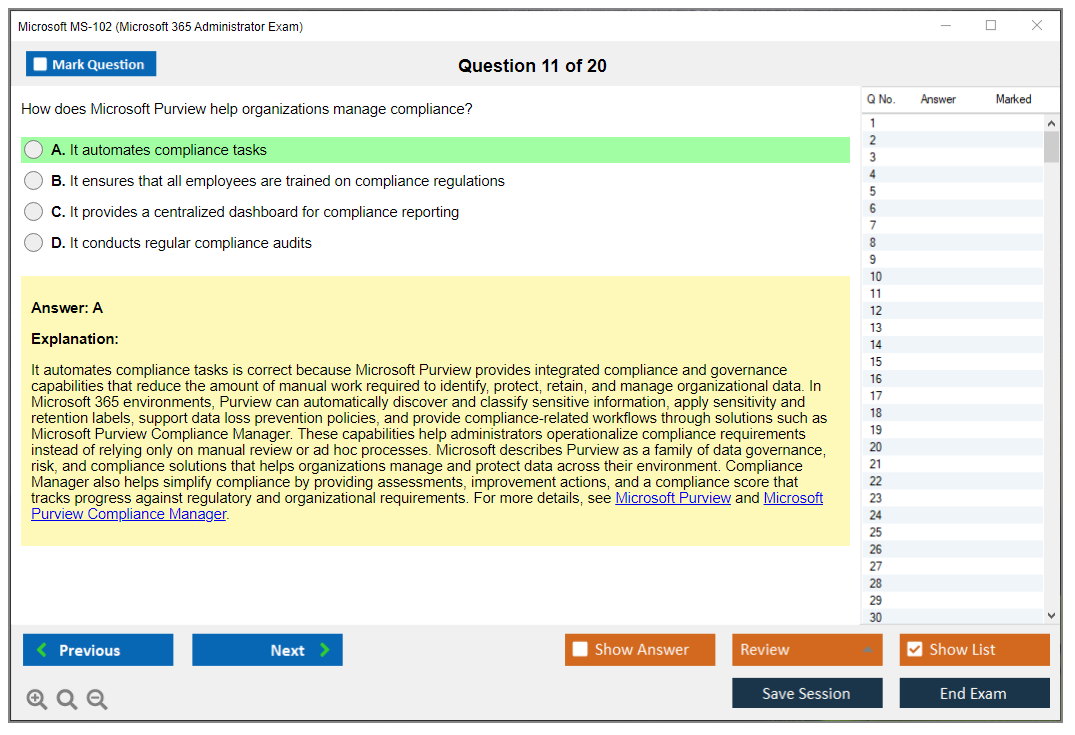Select radio option B employees are trained
Screen dimensions: 1075x735
pyautogui.click(x=33, y=180)
